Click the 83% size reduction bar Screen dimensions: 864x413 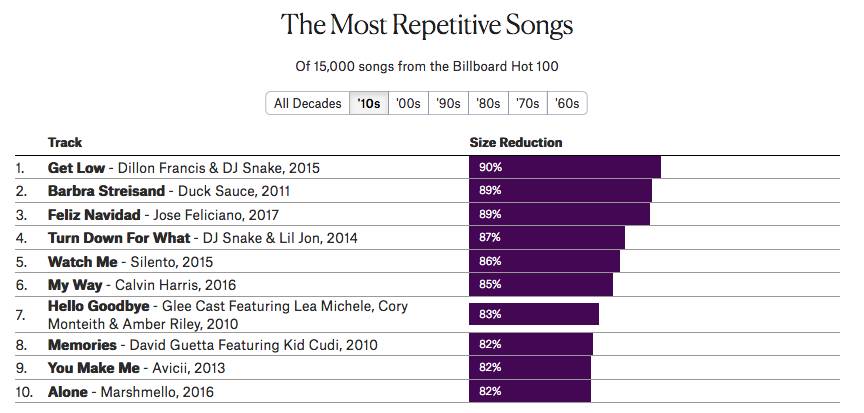pos(534,314)
